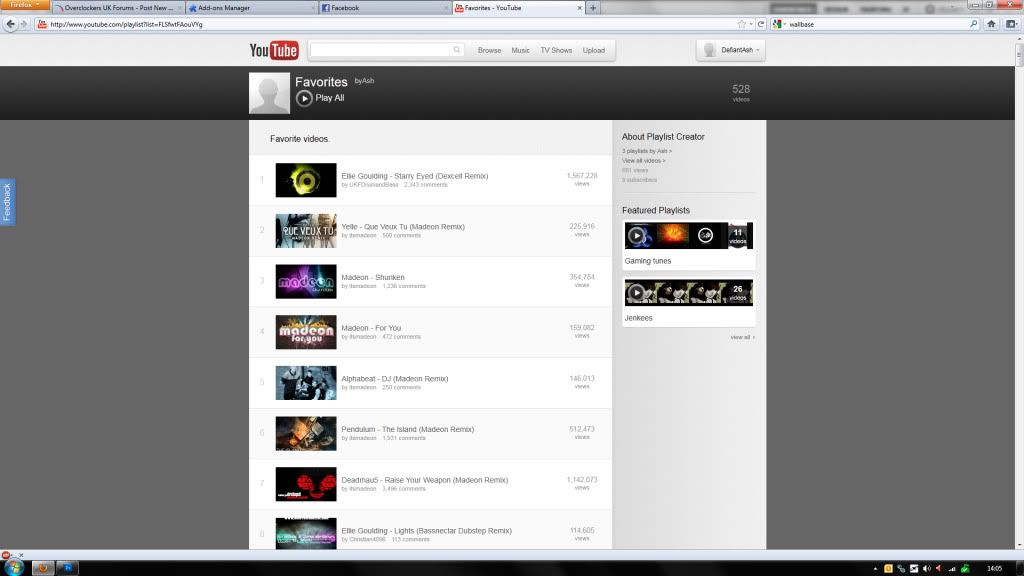Open the Gaming tunes featured playlist thumbnail
1024x576 pixels.
click(688, 236)
